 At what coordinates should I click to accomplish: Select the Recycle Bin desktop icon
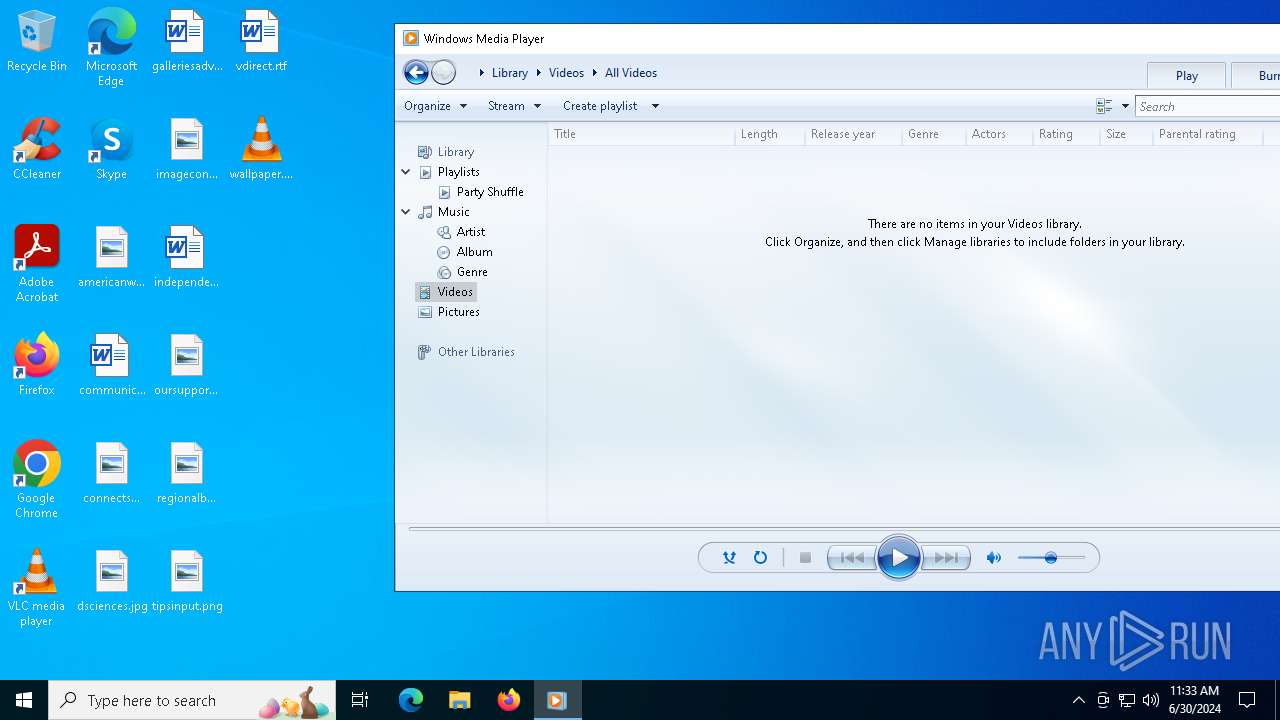37,41
